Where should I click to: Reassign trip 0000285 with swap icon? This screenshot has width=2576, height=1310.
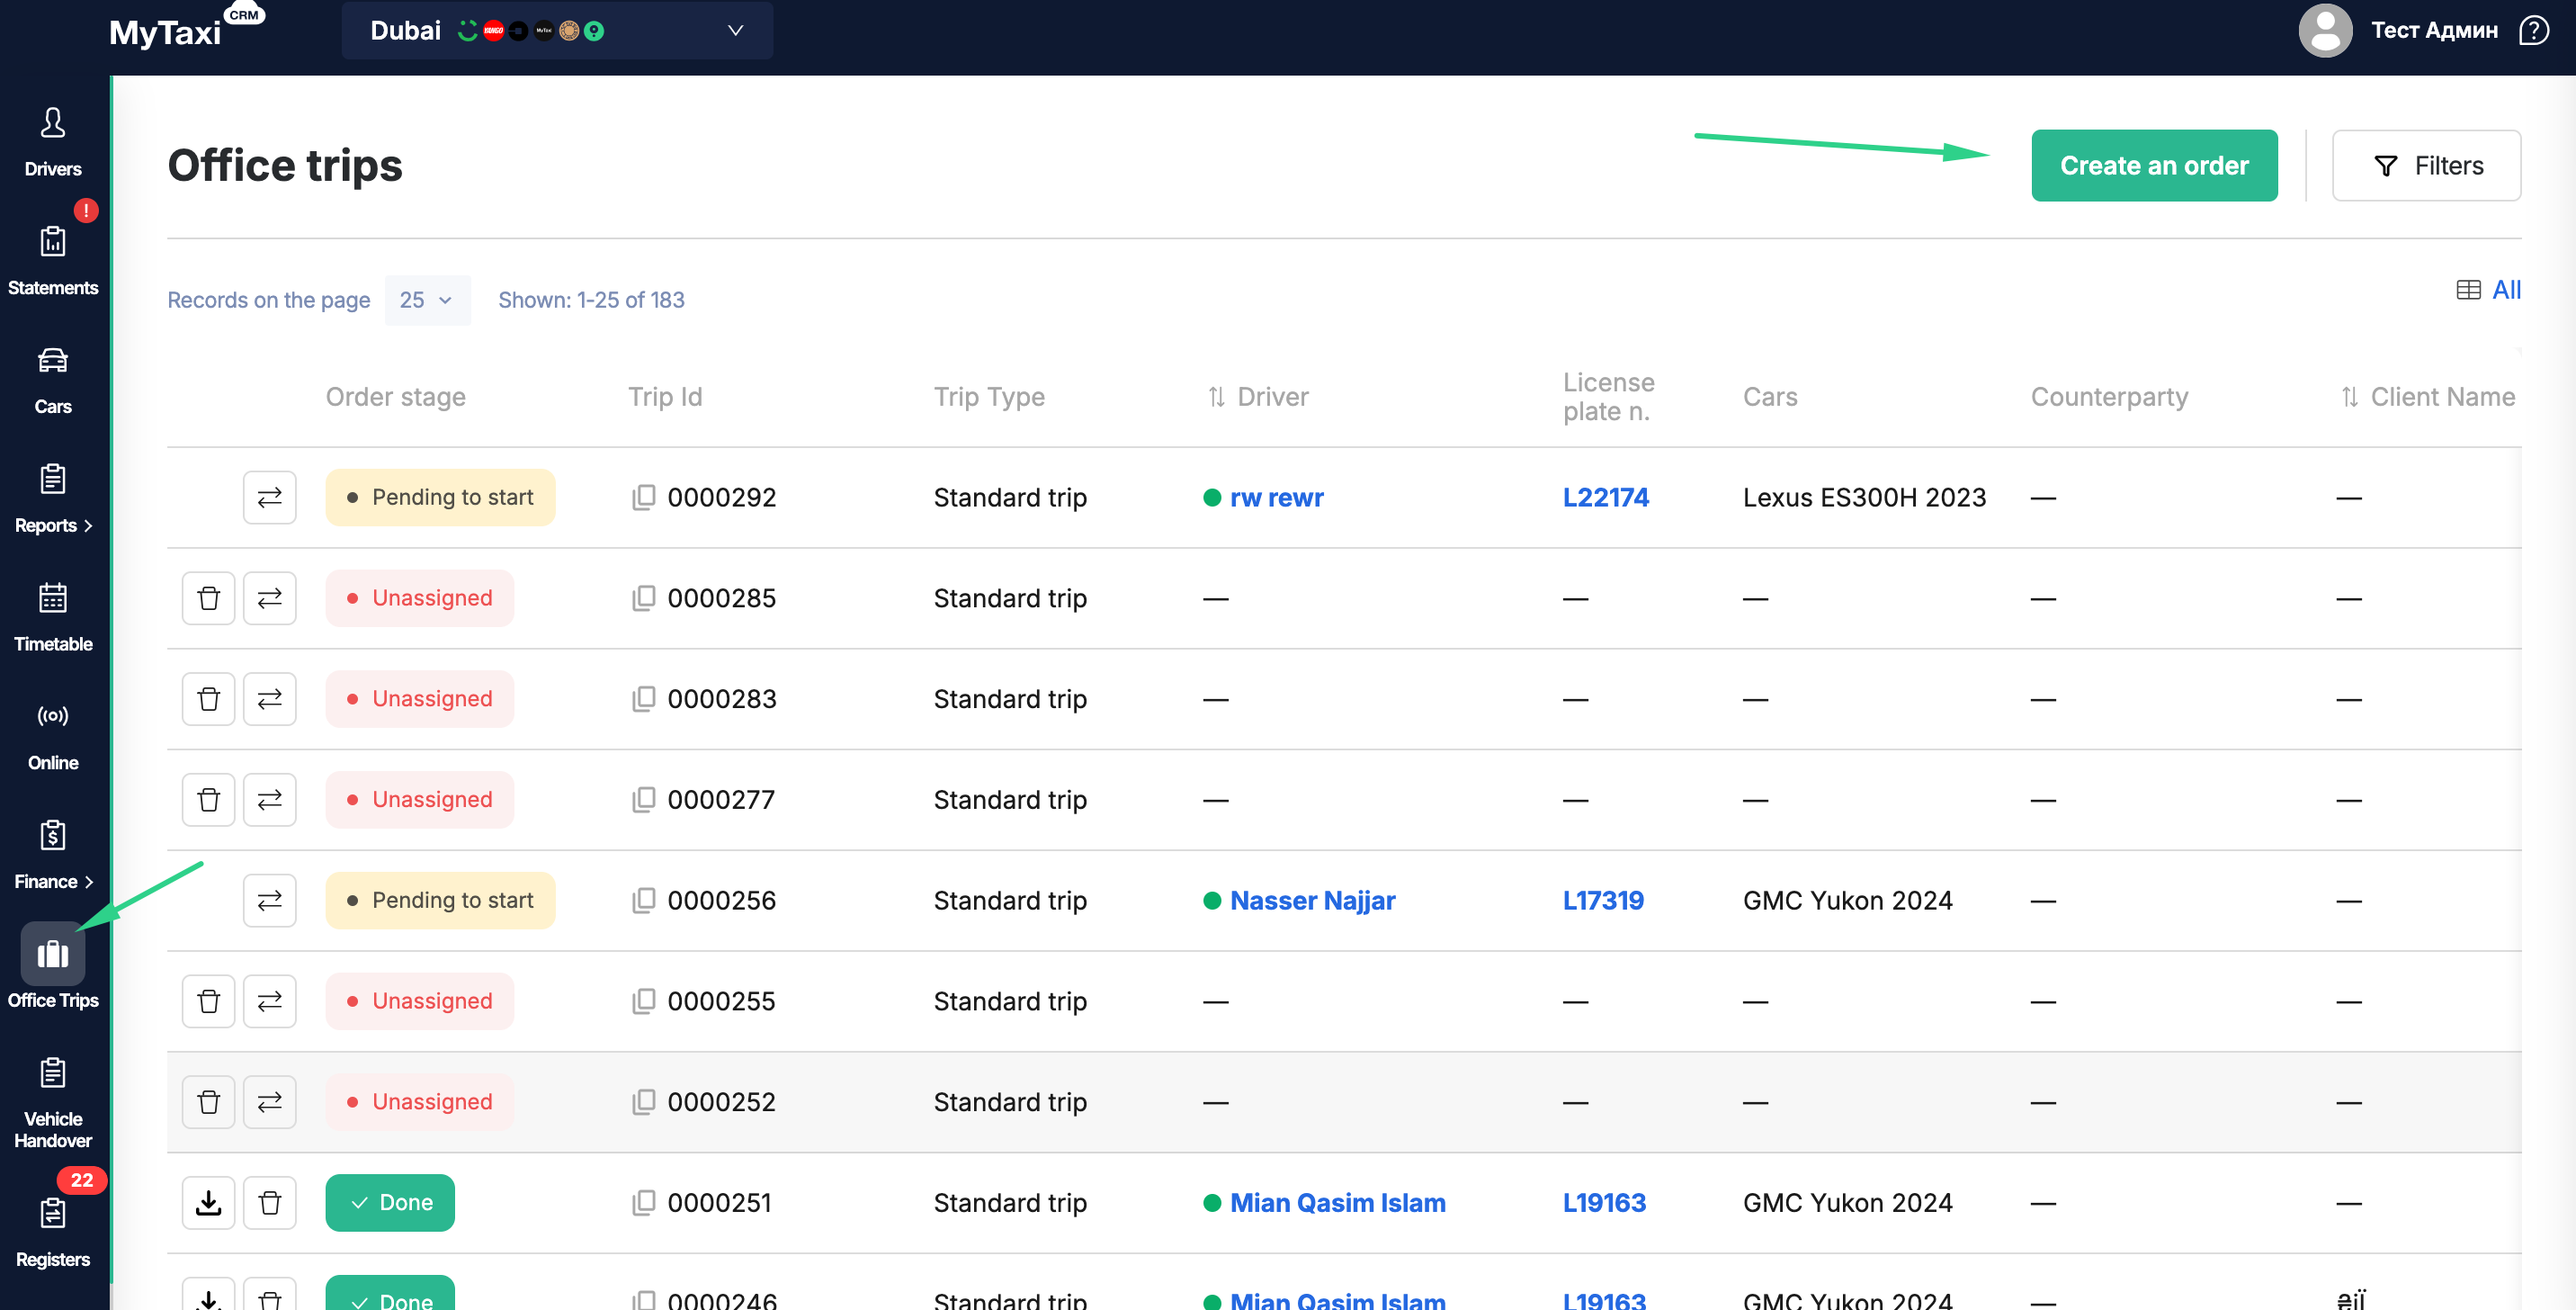(x=270, y=598)
